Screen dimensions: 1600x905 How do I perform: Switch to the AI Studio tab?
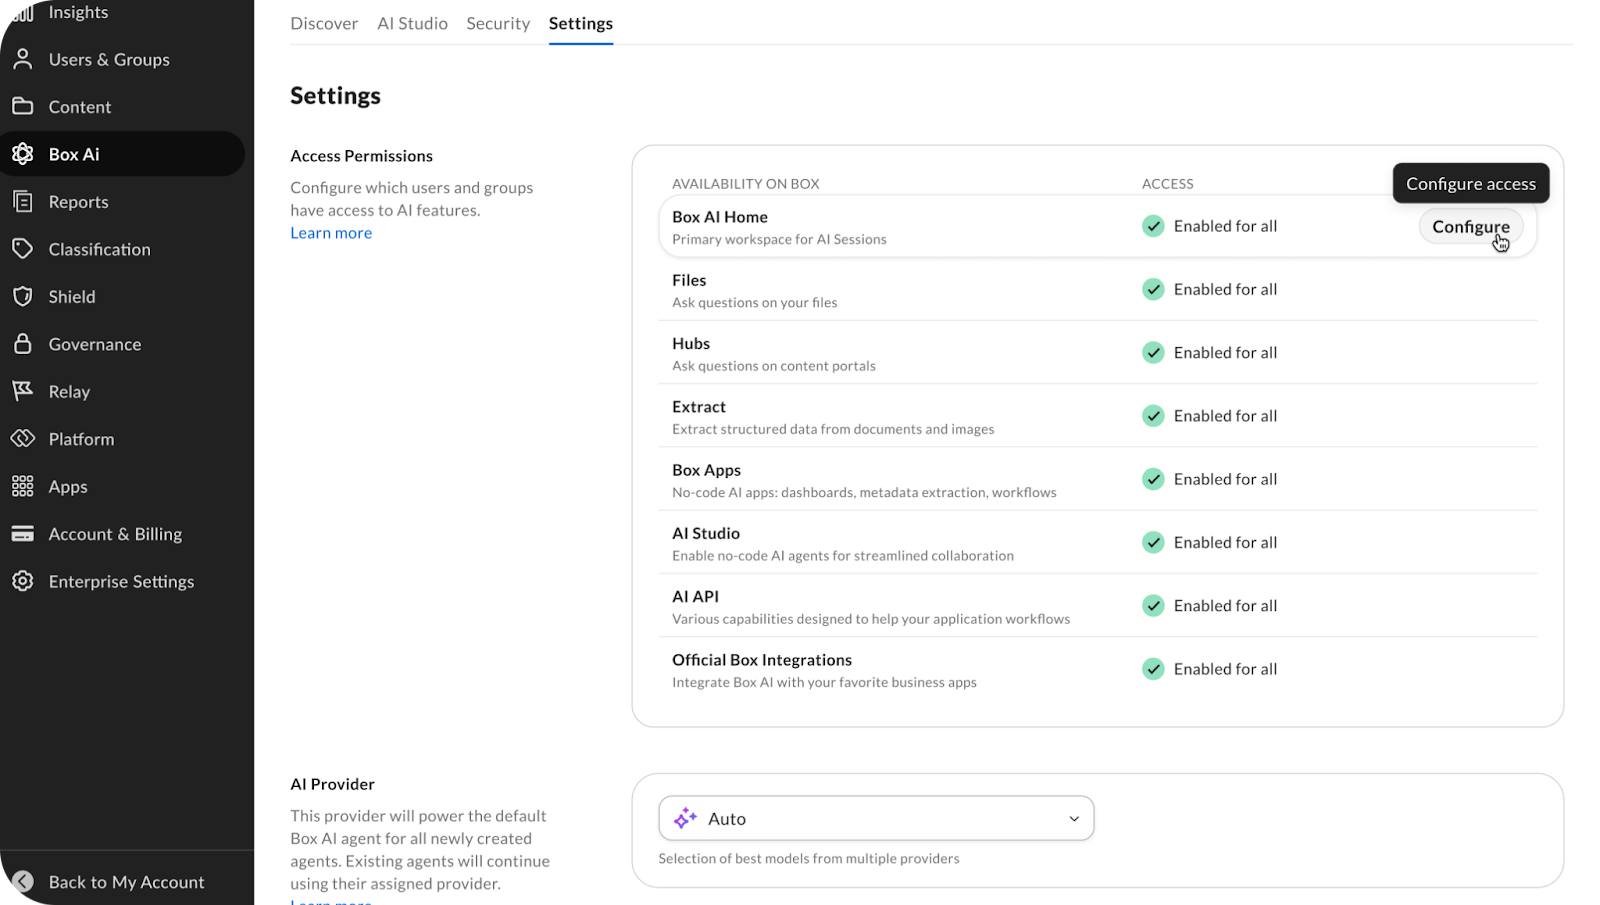coord(412,23)
